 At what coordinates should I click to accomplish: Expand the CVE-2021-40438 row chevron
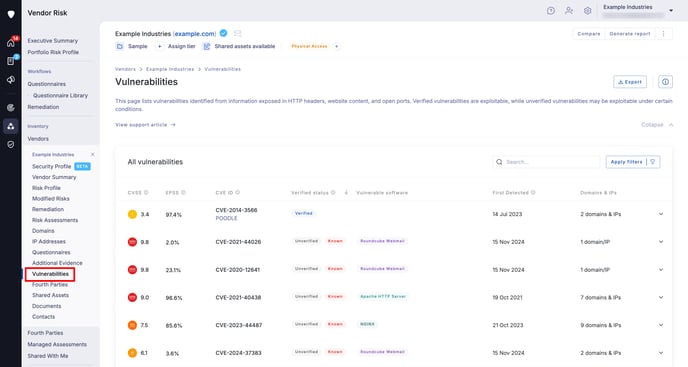pyautogui.click(x=661, y=298)
